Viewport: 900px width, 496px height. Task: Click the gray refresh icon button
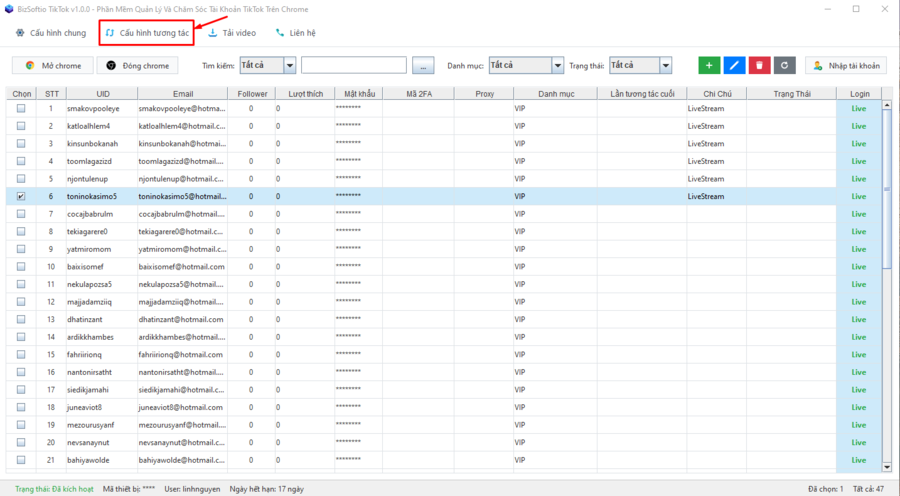787,65
